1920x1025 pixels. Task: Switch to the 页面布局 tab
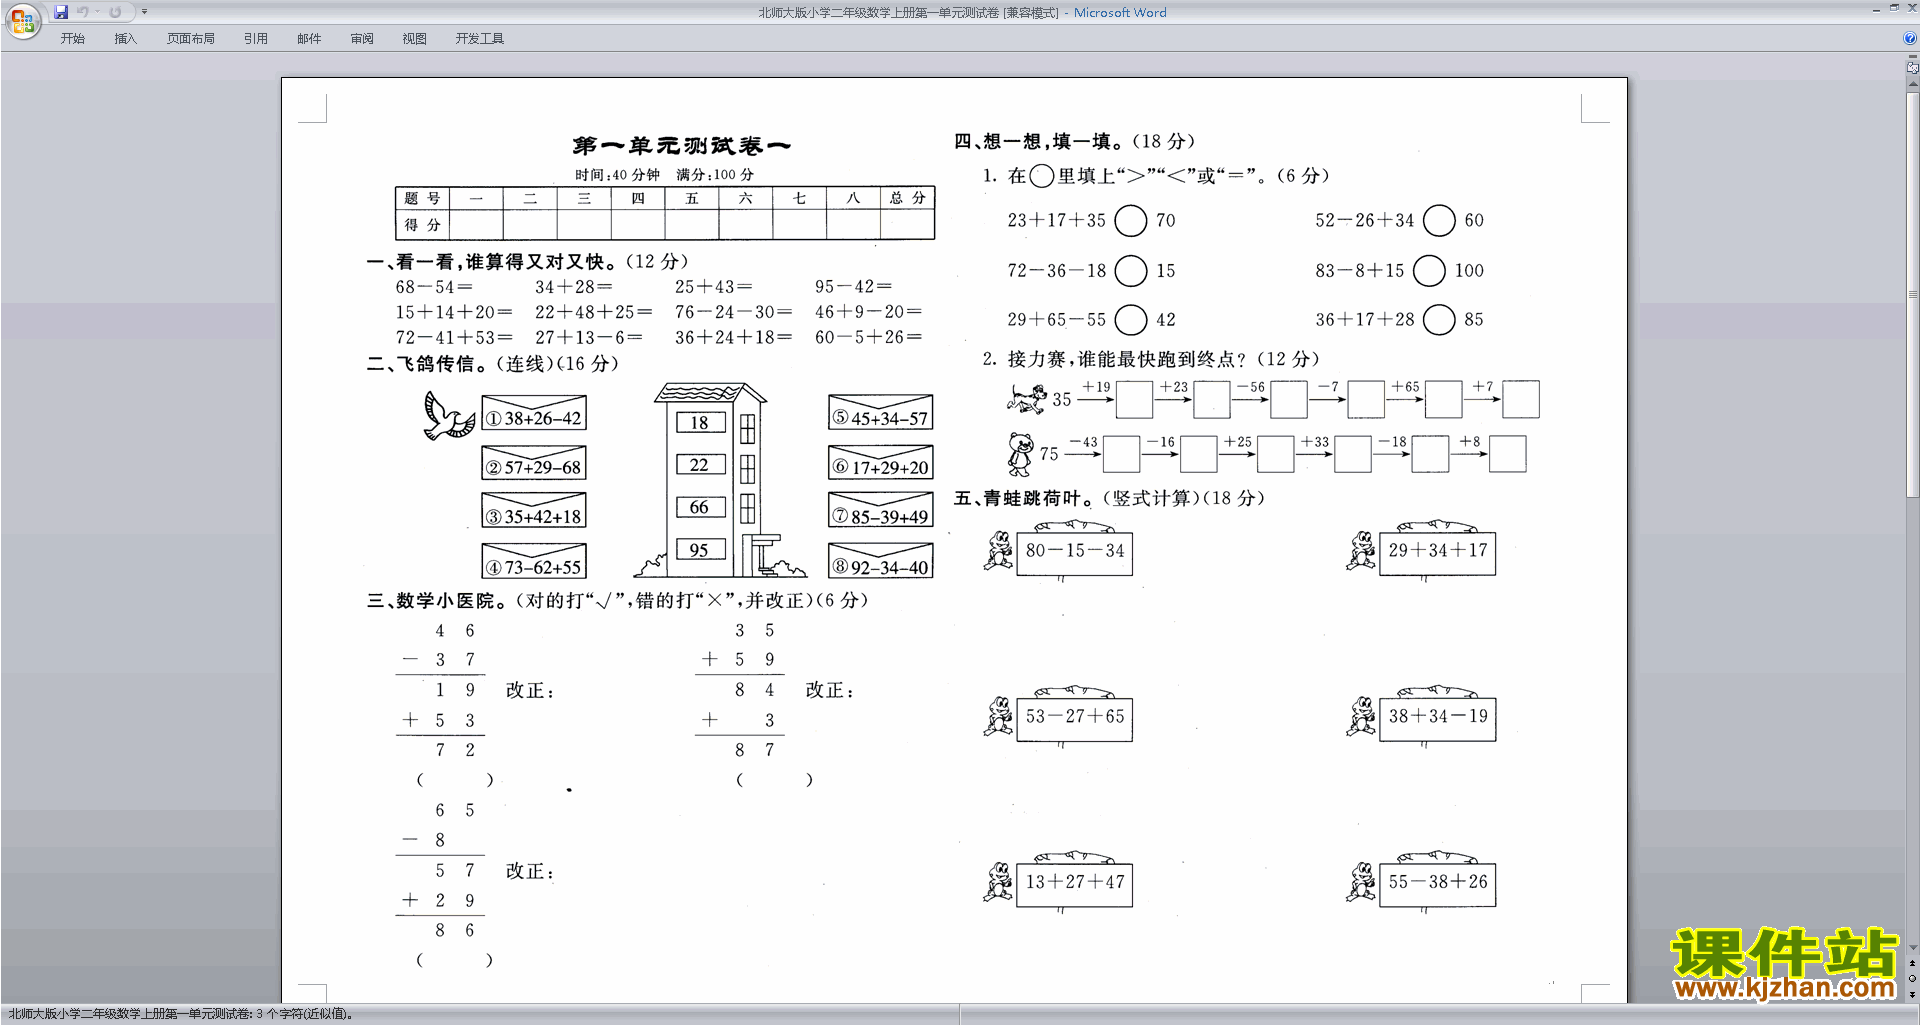click(191, 39)
